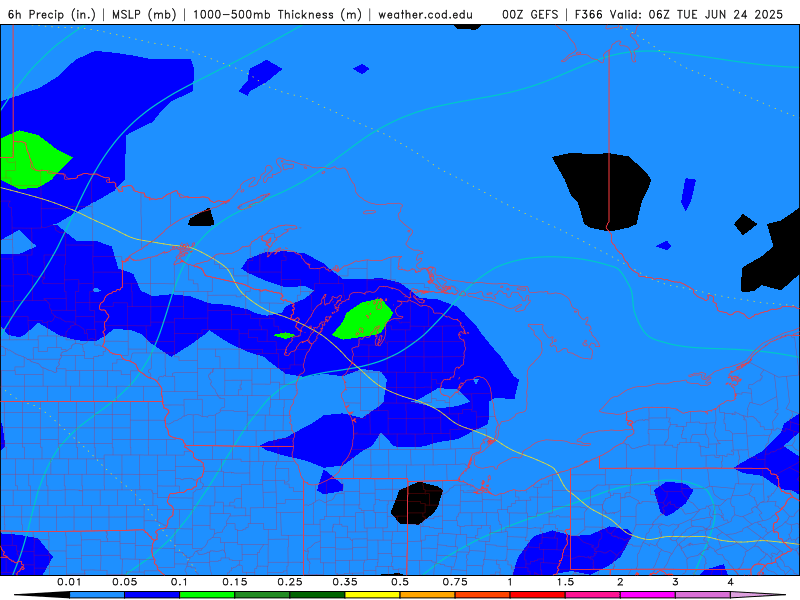This screenshot has height=600, width=800.
Task: Select the medium green 0.15–0.25 legend swatch
Action: tap(262, 595)
